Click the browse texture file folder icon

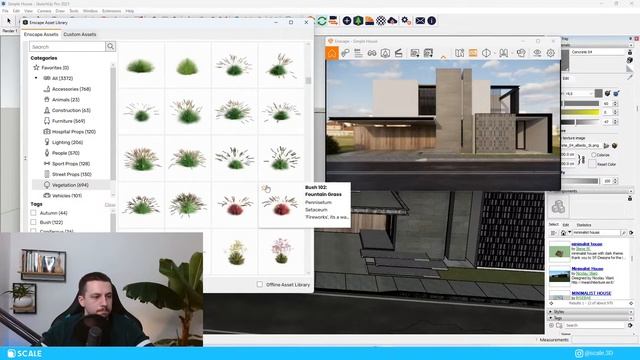(x=607, y=145)
